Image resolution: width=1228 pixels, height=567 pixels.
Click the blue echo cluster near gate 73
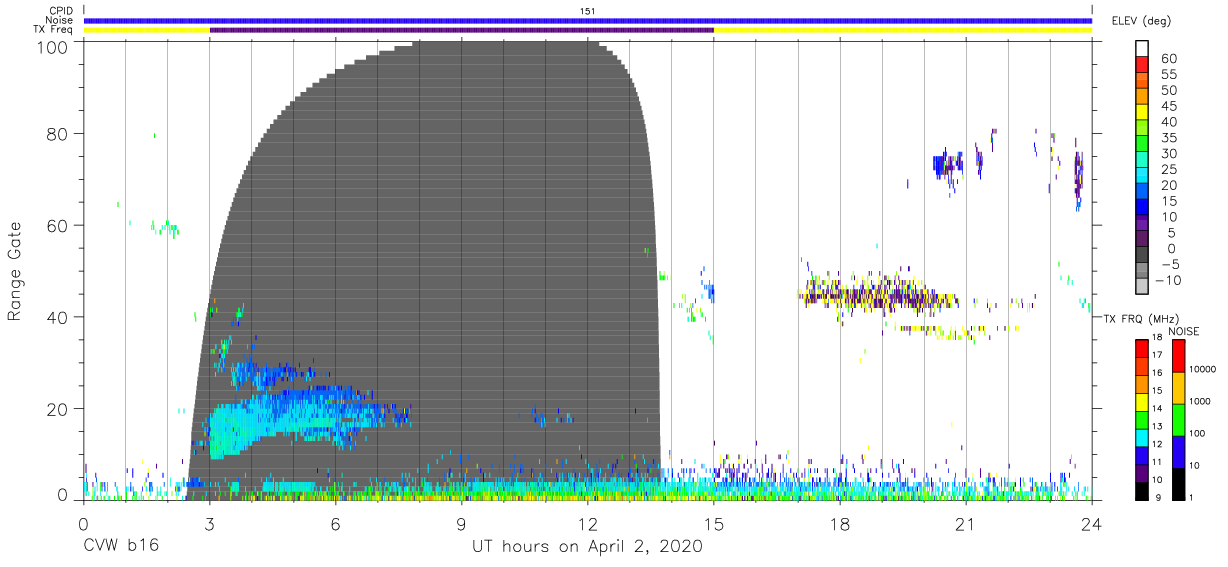pyautogui.click(x=946, y=164)
